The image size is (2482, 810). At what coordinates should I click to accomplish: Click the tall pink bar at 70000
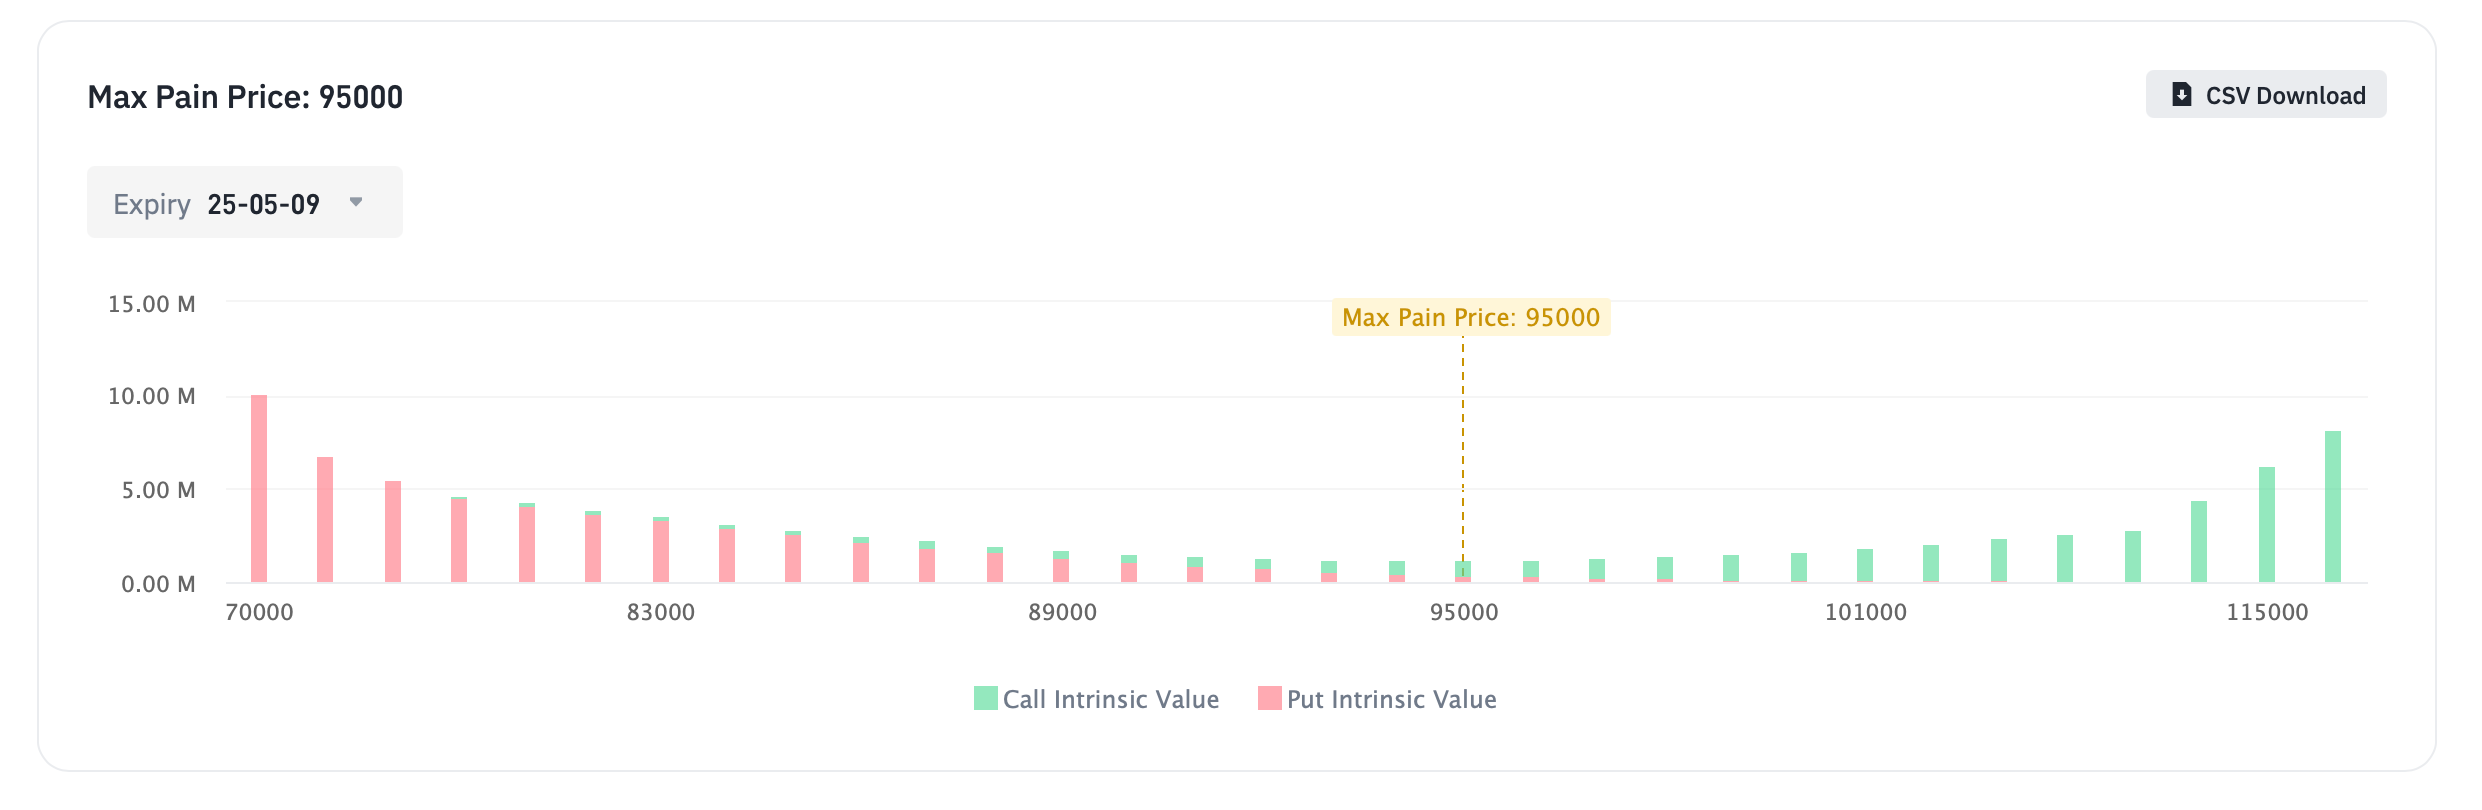[259, 489]
